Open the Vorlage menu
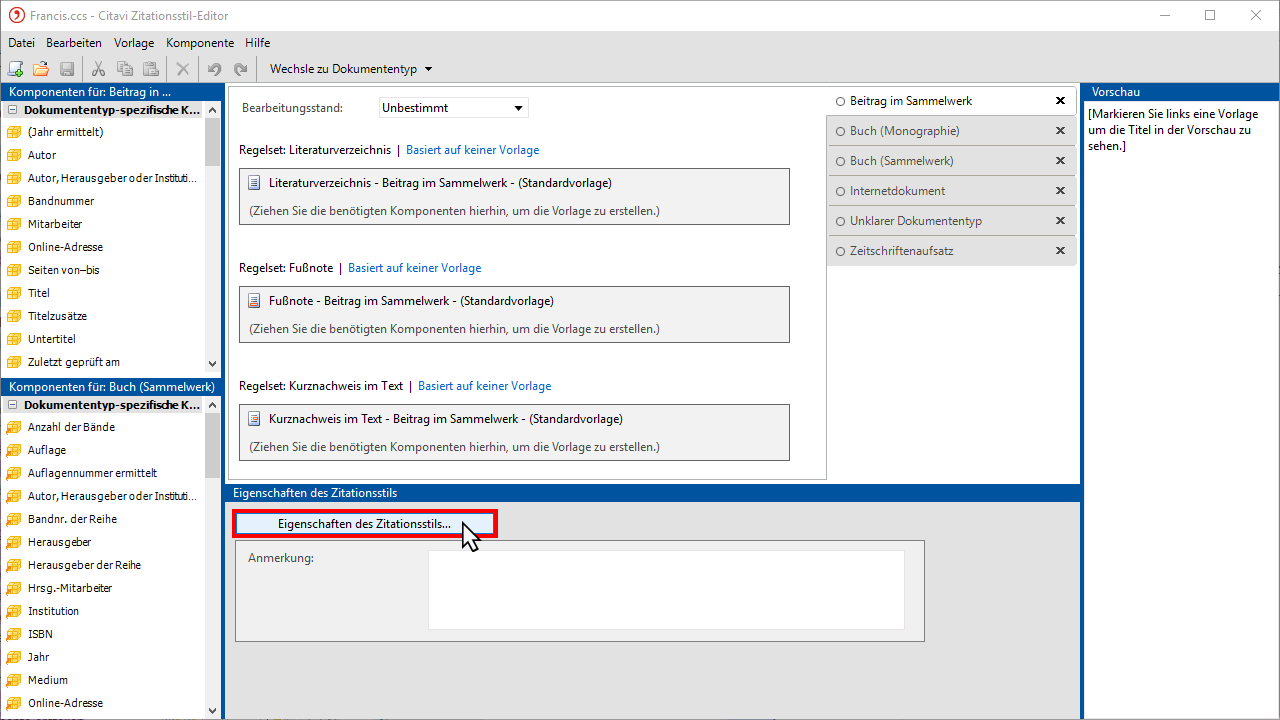Screen dimensions: 1280x720 click(x=134, y=43)
